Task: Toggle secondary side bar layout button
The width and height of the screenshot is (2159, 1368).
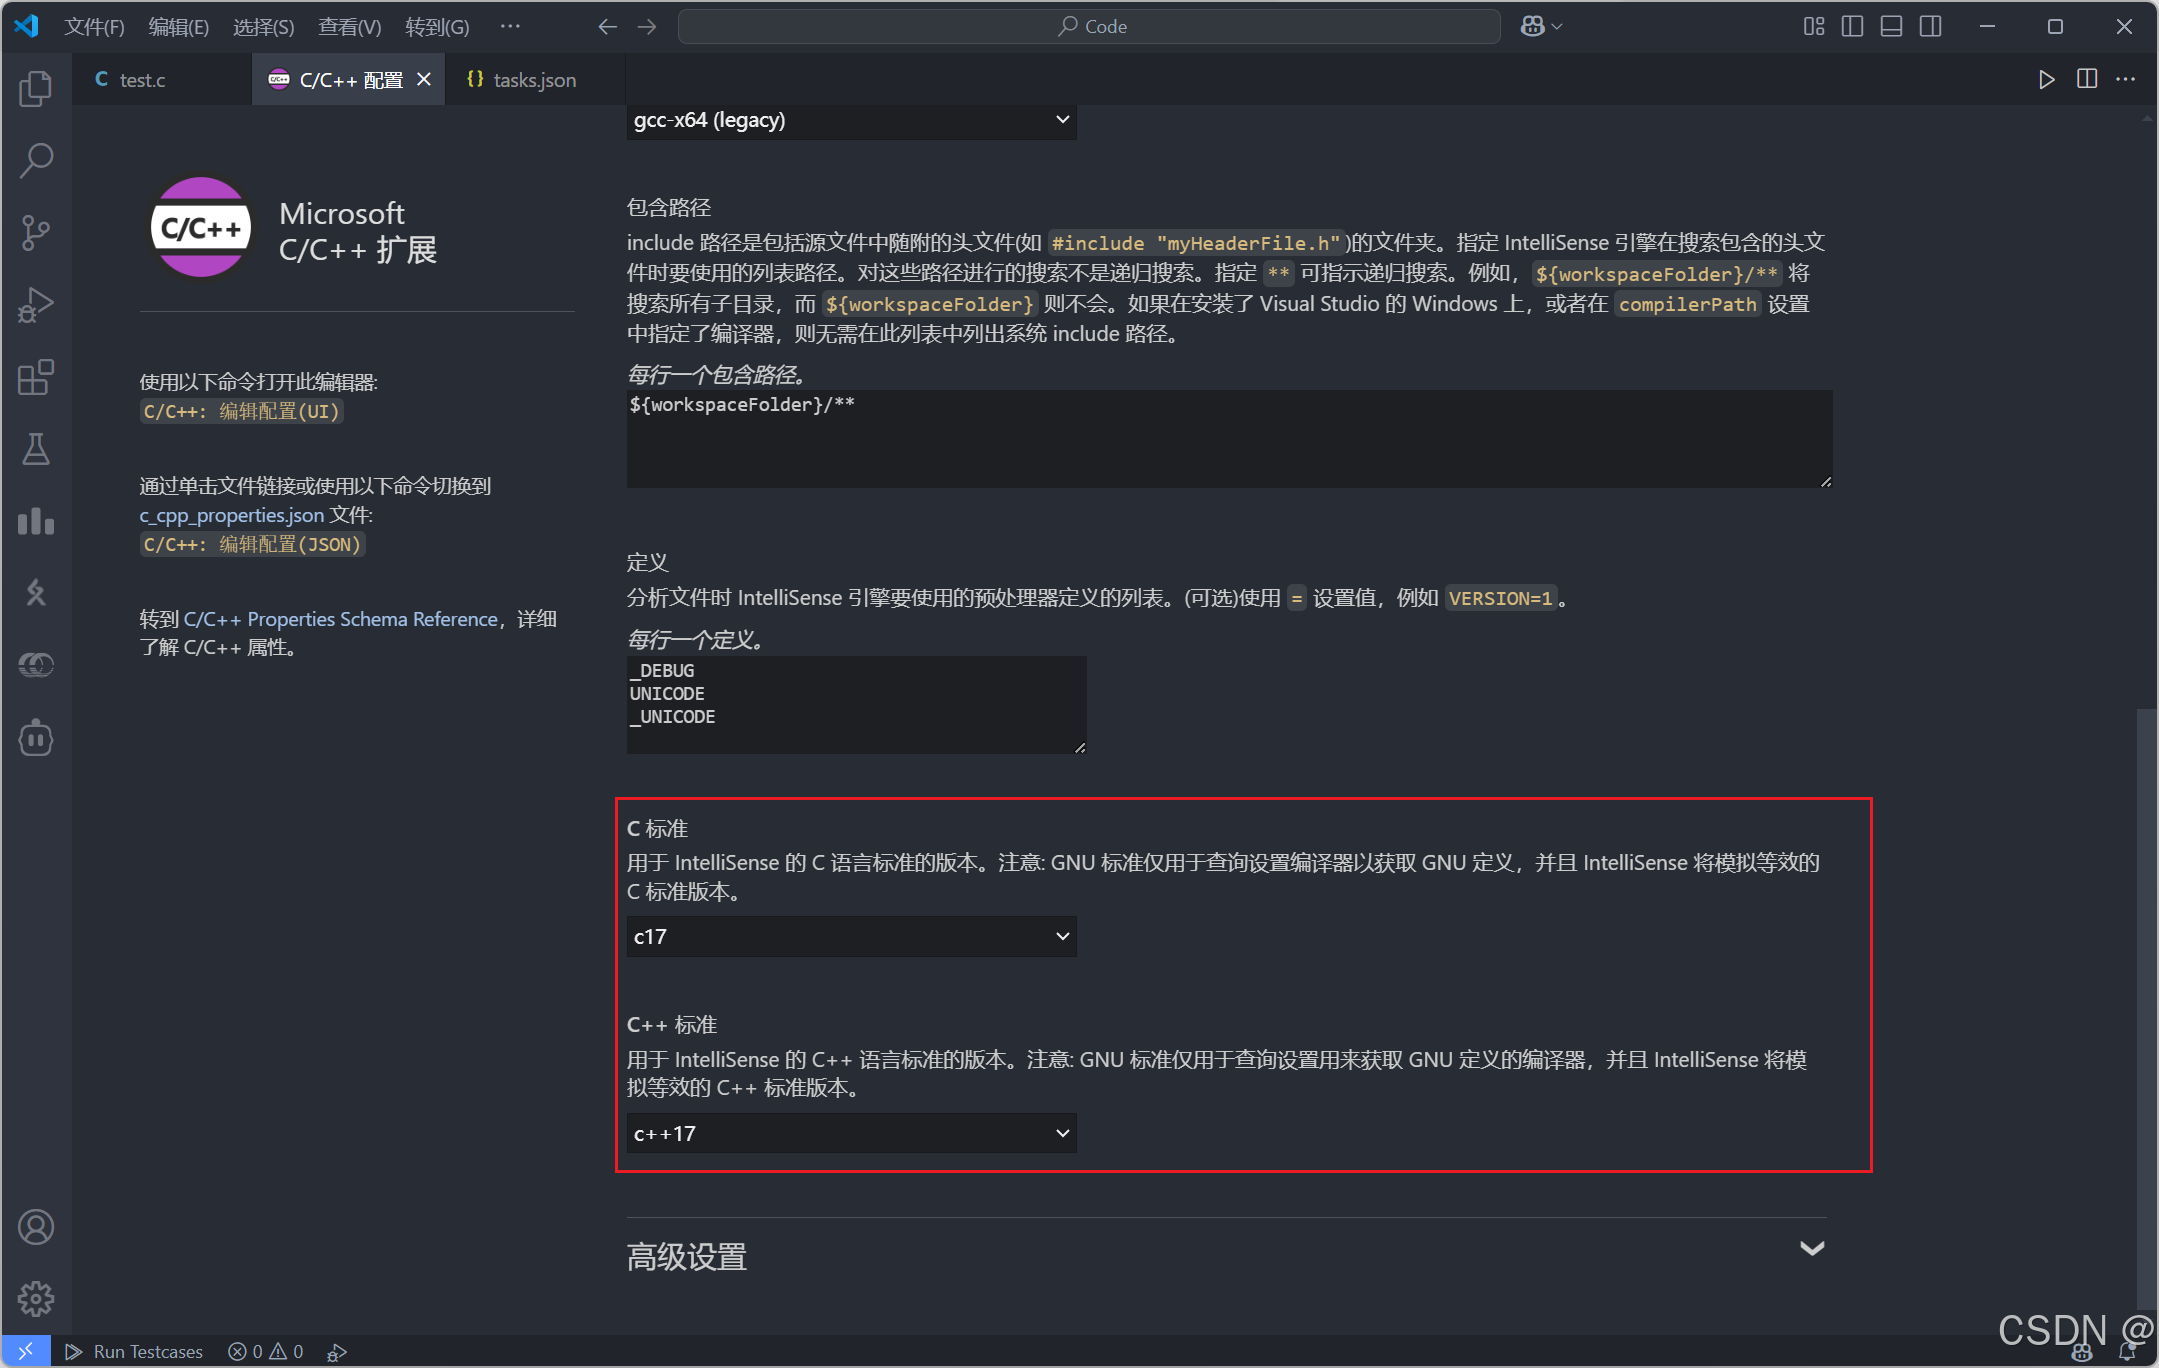Action: click(1931, 27)
